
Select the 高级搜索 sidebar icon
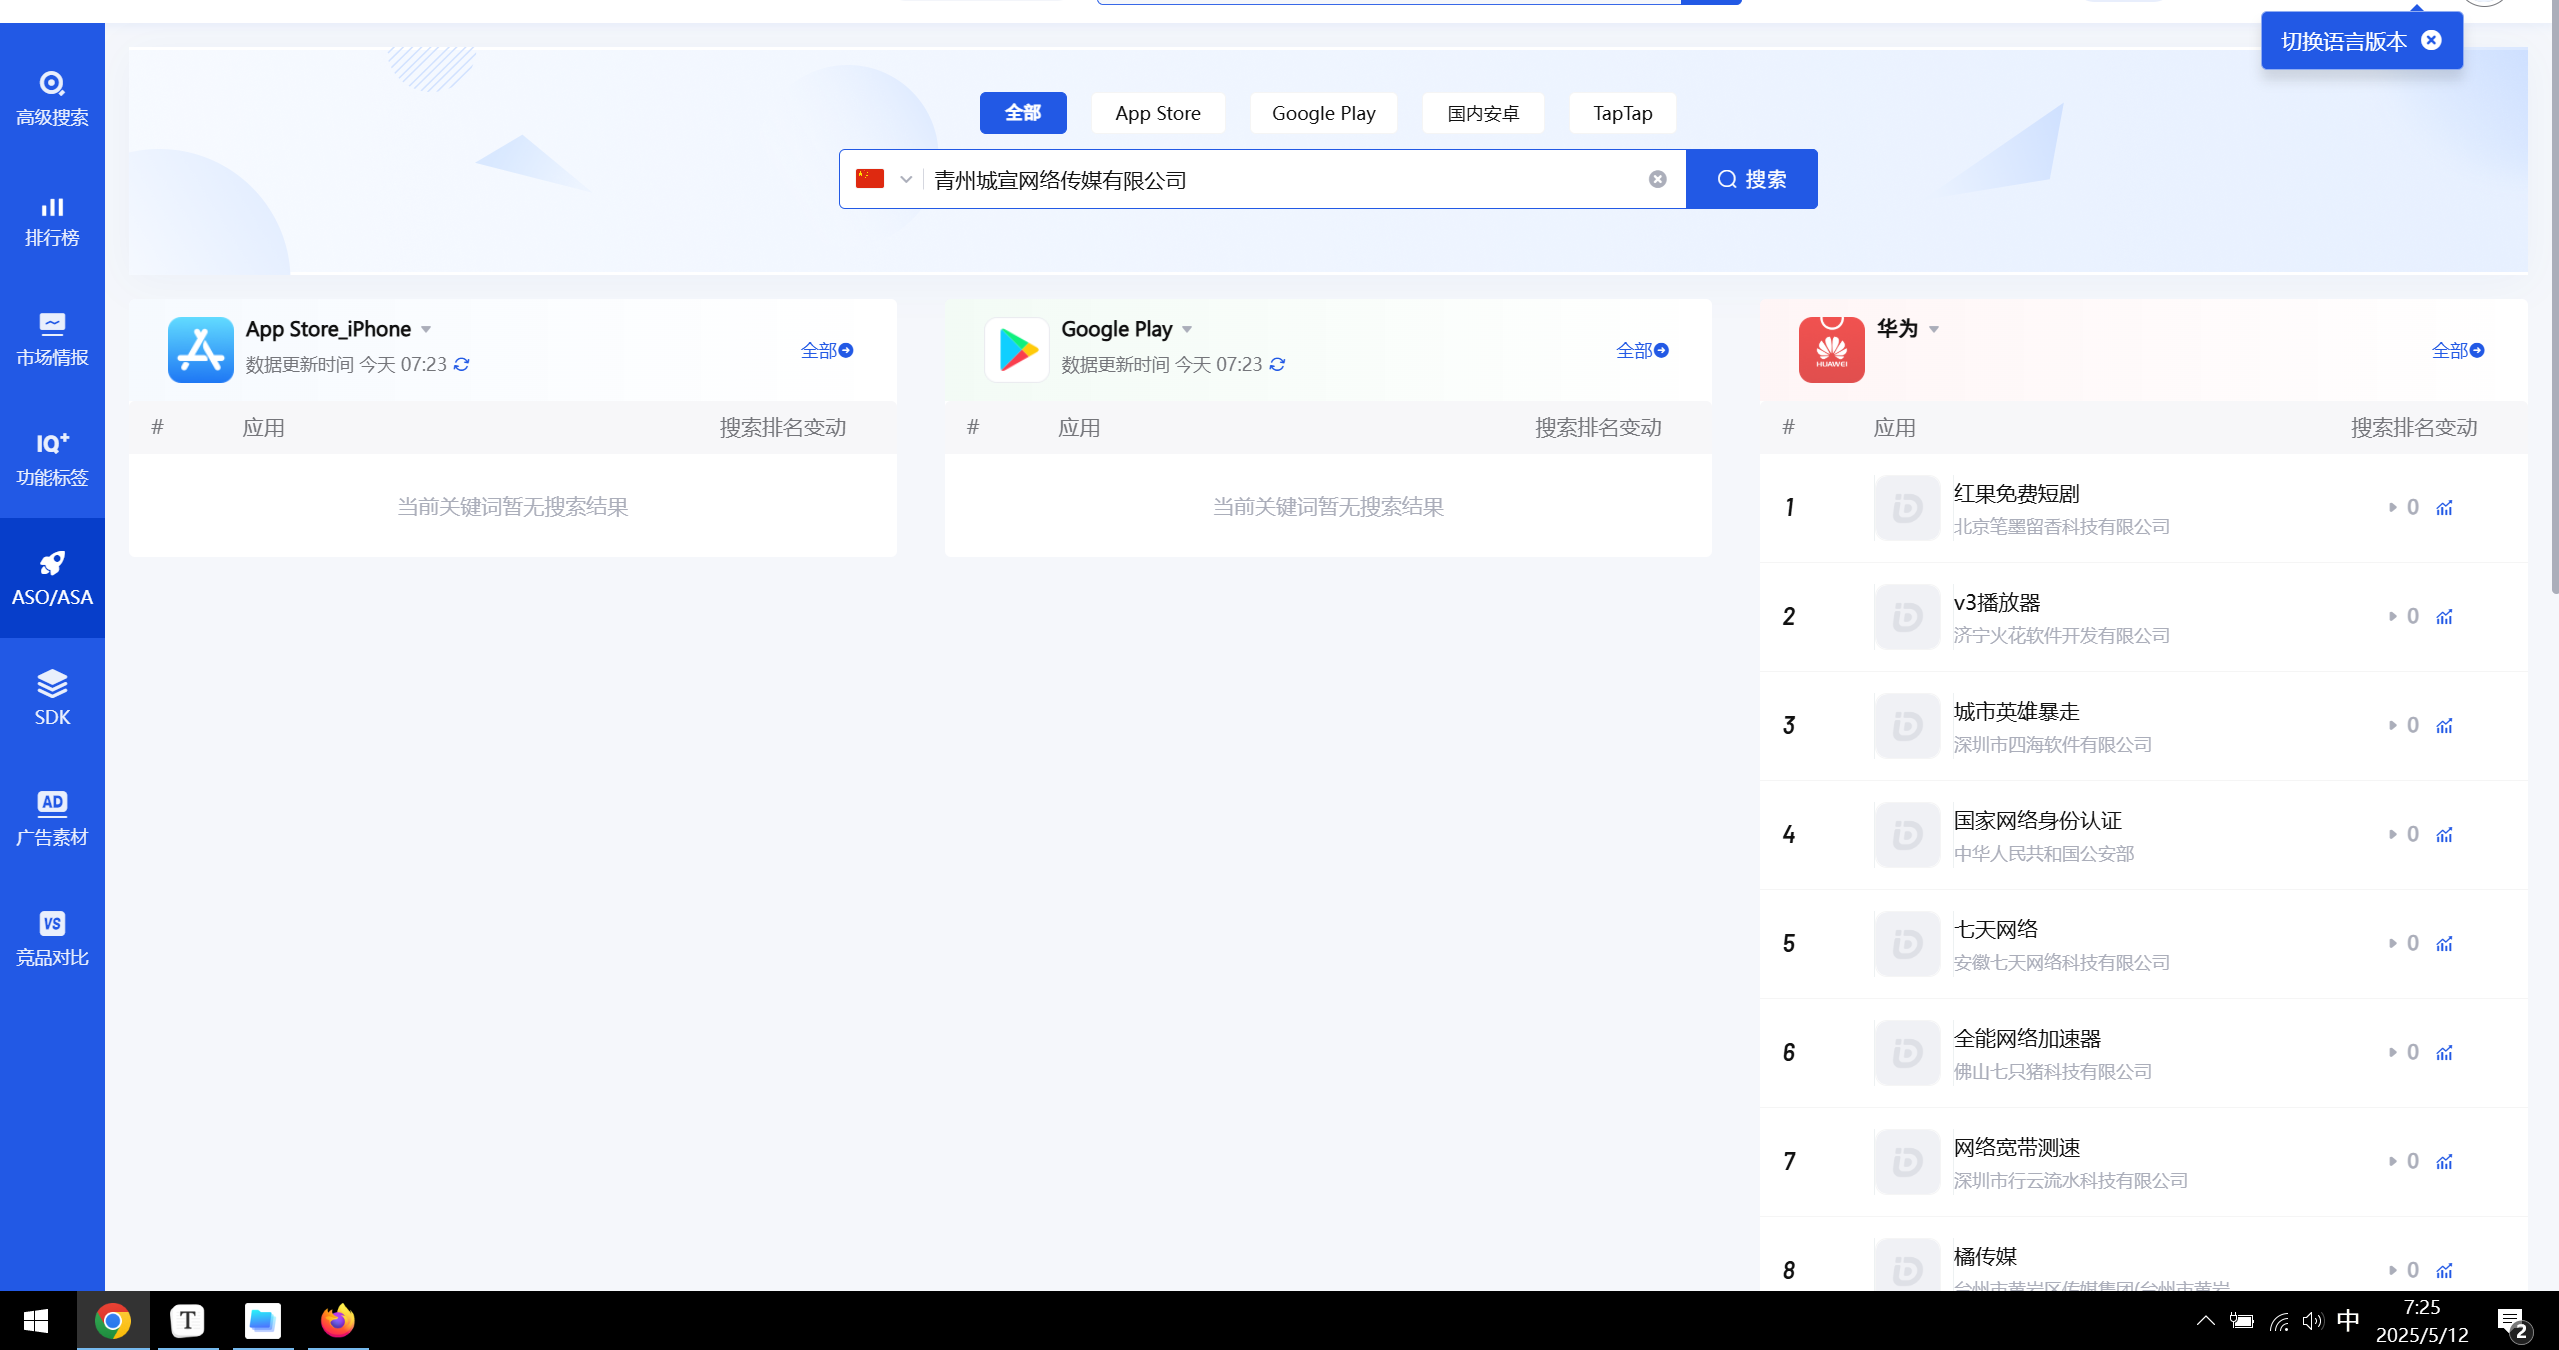coord(51,97)
